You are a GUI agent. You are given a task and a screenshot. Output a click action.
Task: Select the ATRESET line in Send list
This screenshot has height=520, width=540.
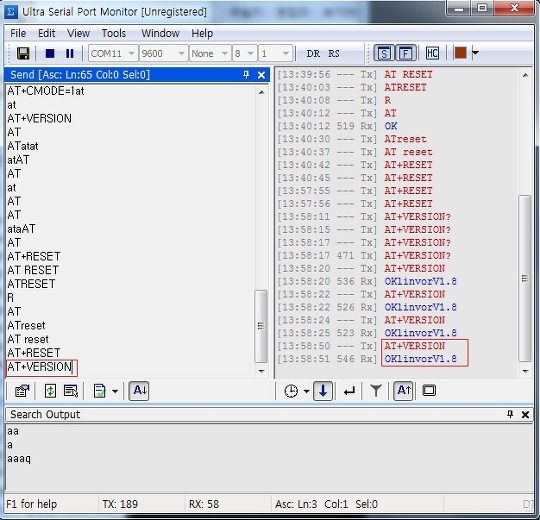click(31, 284)
